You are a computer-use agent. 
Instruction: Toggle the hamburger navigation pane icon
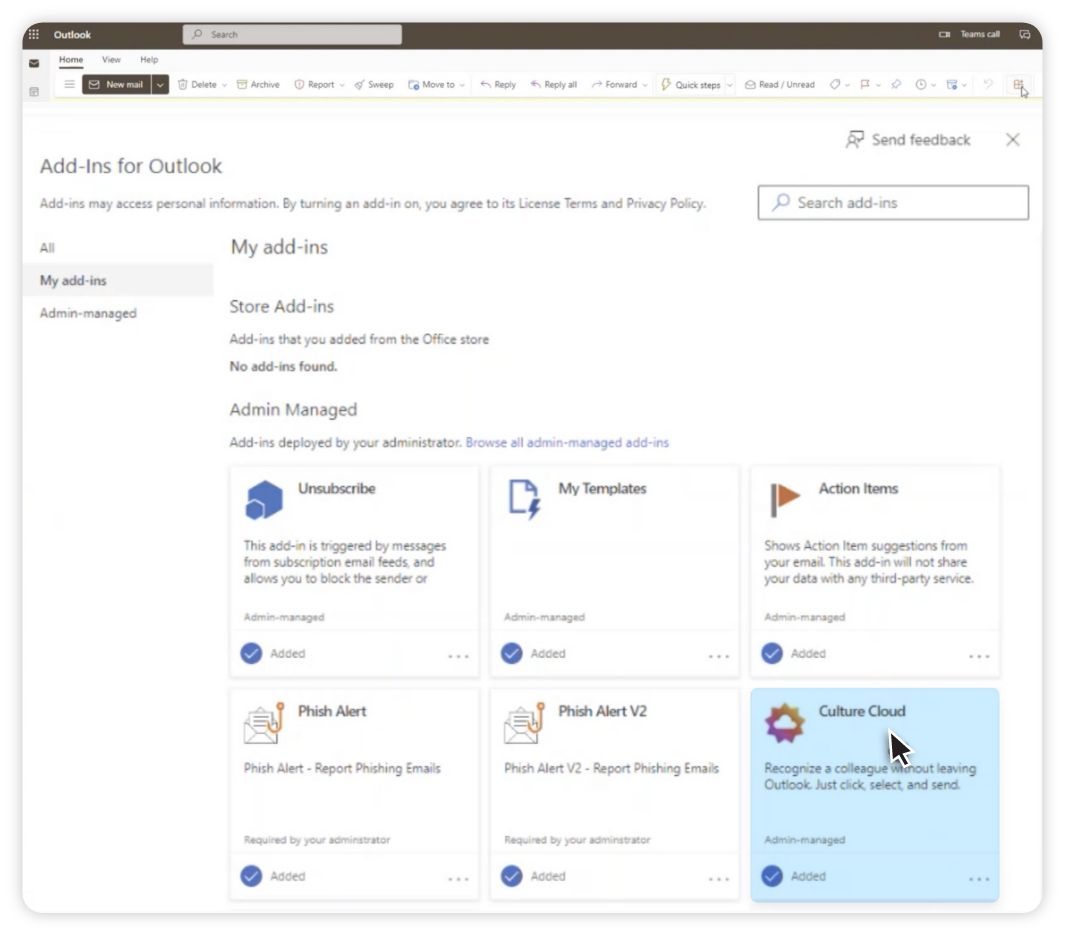69,84
